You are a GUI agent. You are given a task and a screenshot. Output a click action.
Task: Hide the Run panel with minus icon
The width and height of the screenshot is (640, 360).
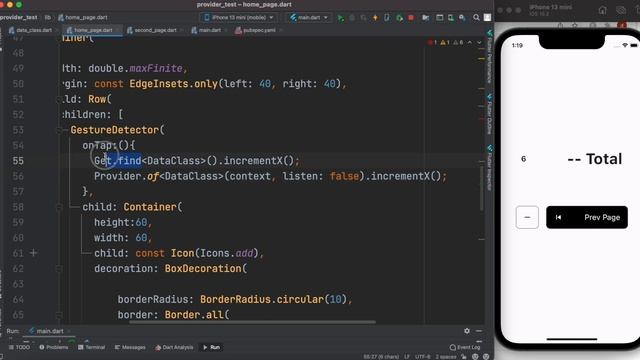(x=479, y=331)
